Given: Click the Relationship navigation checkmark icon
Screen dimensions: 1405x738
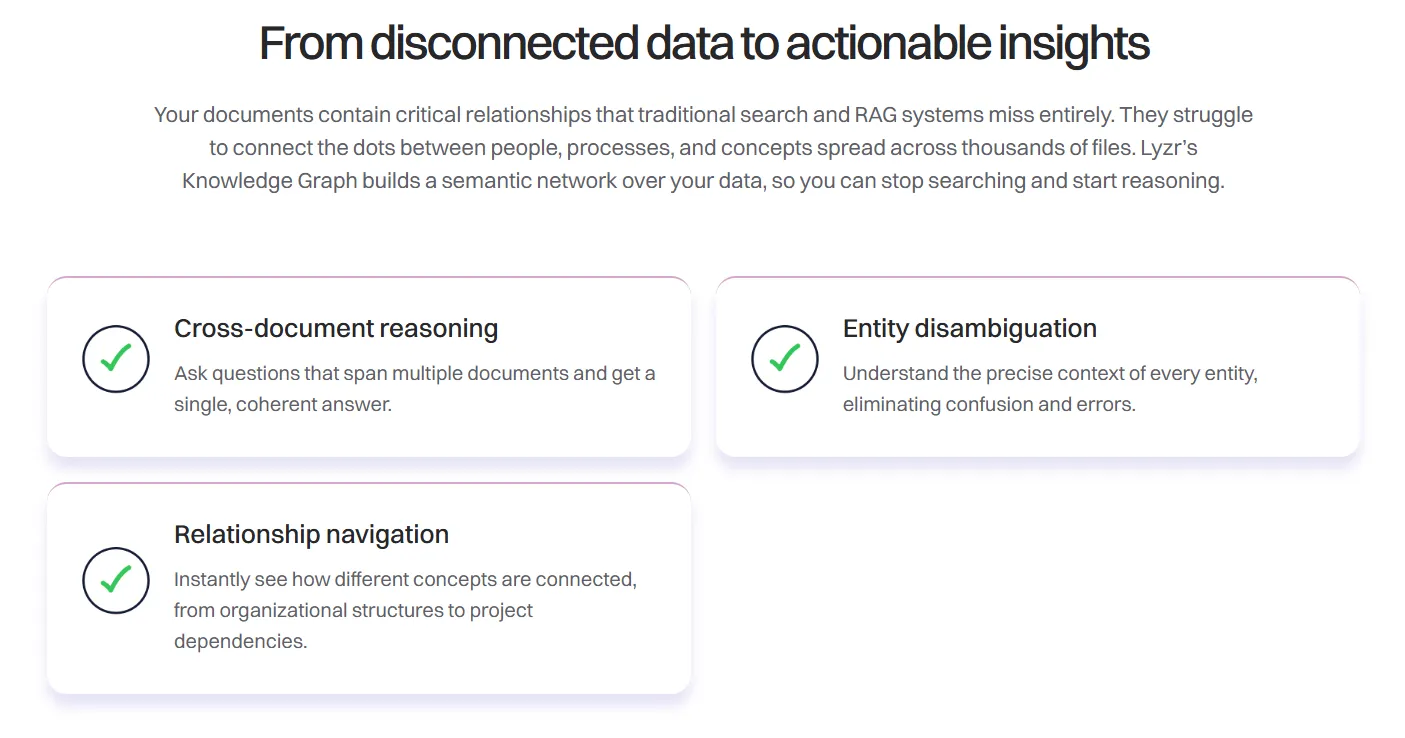Looking at the screenshot, I should [x=116, y=580].
